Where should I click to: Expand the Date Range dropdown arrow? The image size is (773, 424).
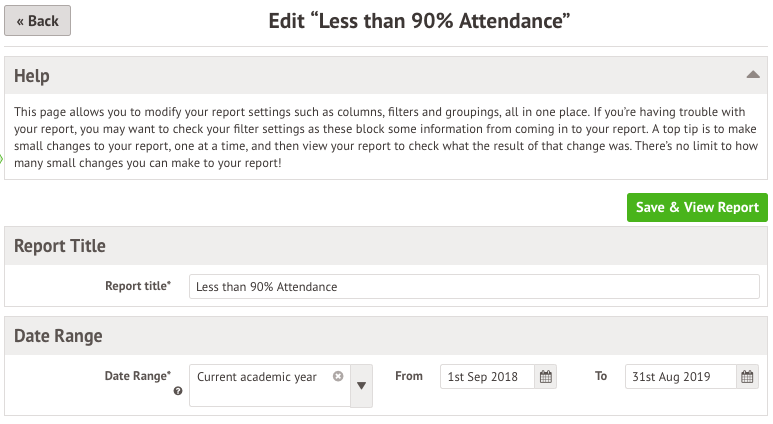point(361,386)
